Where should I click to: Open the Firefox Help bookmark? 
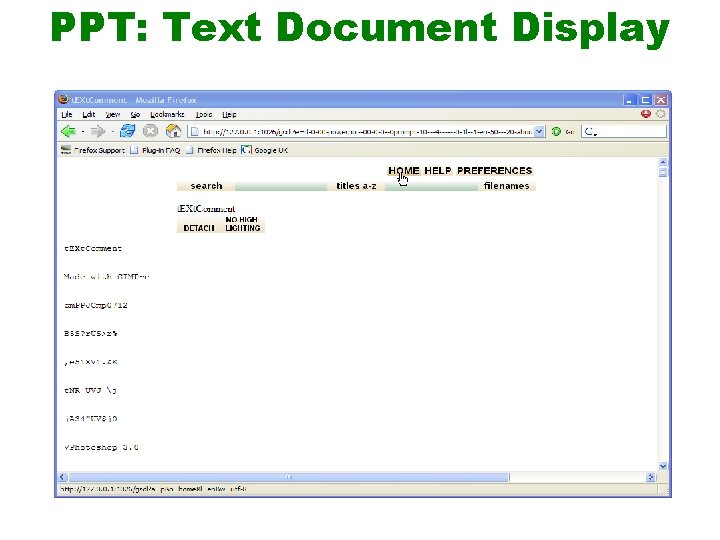211,150
